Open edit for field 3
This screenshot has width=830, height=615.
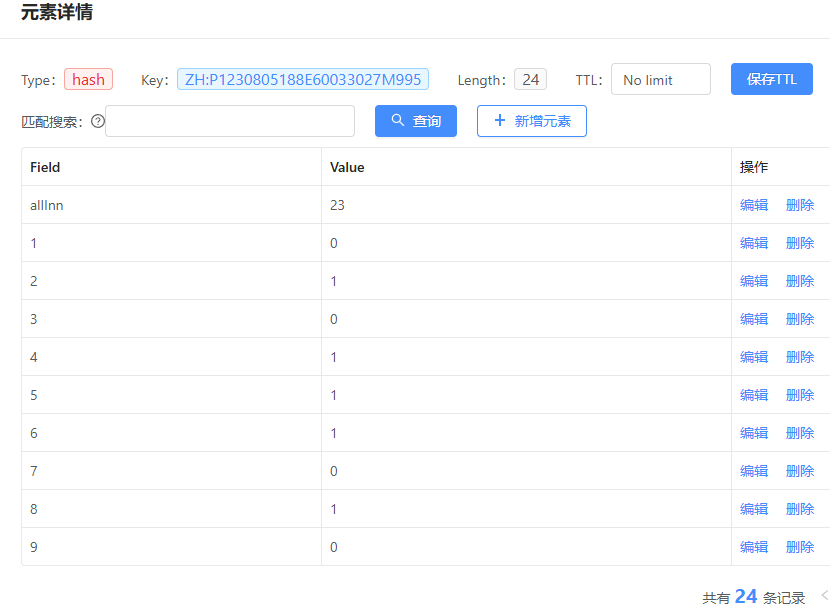point(754,319)
